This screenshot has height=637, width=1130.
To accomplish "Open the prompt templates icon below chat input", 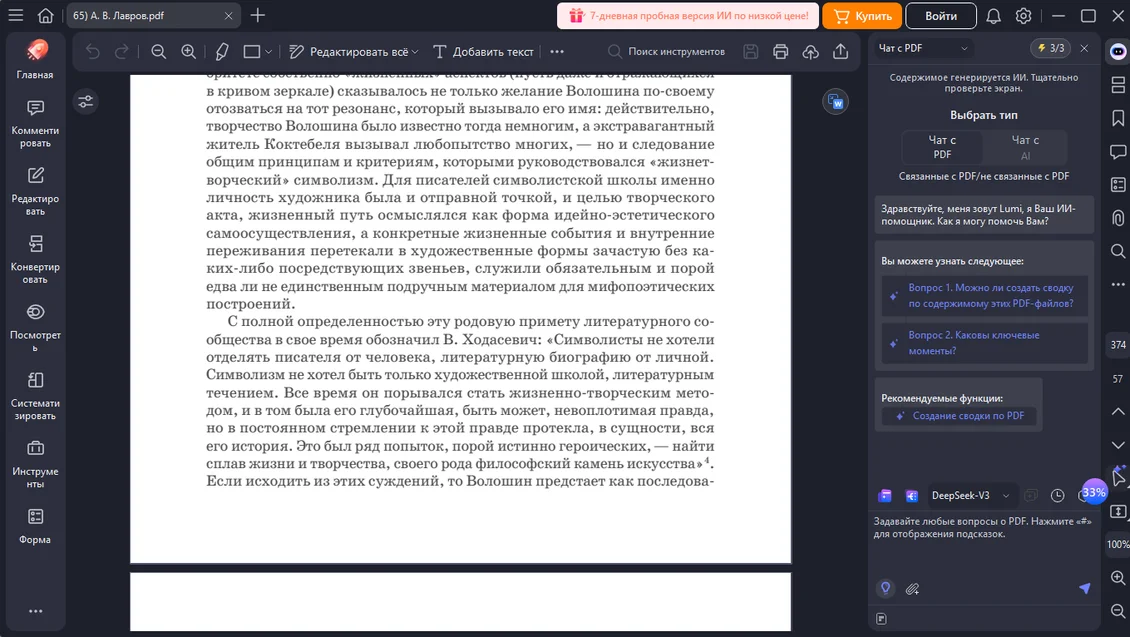I will tap(881, 619).
